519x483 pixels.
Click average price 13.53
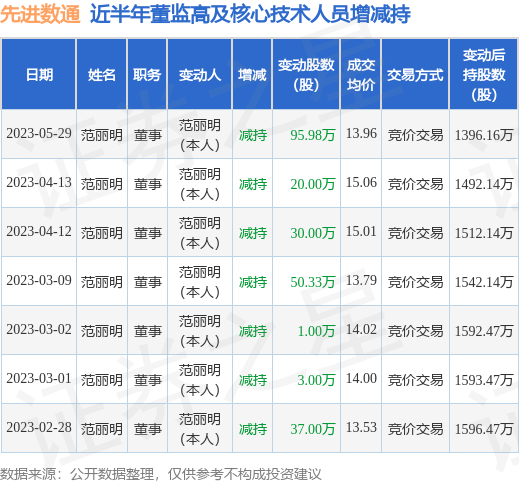pos(361,428)
